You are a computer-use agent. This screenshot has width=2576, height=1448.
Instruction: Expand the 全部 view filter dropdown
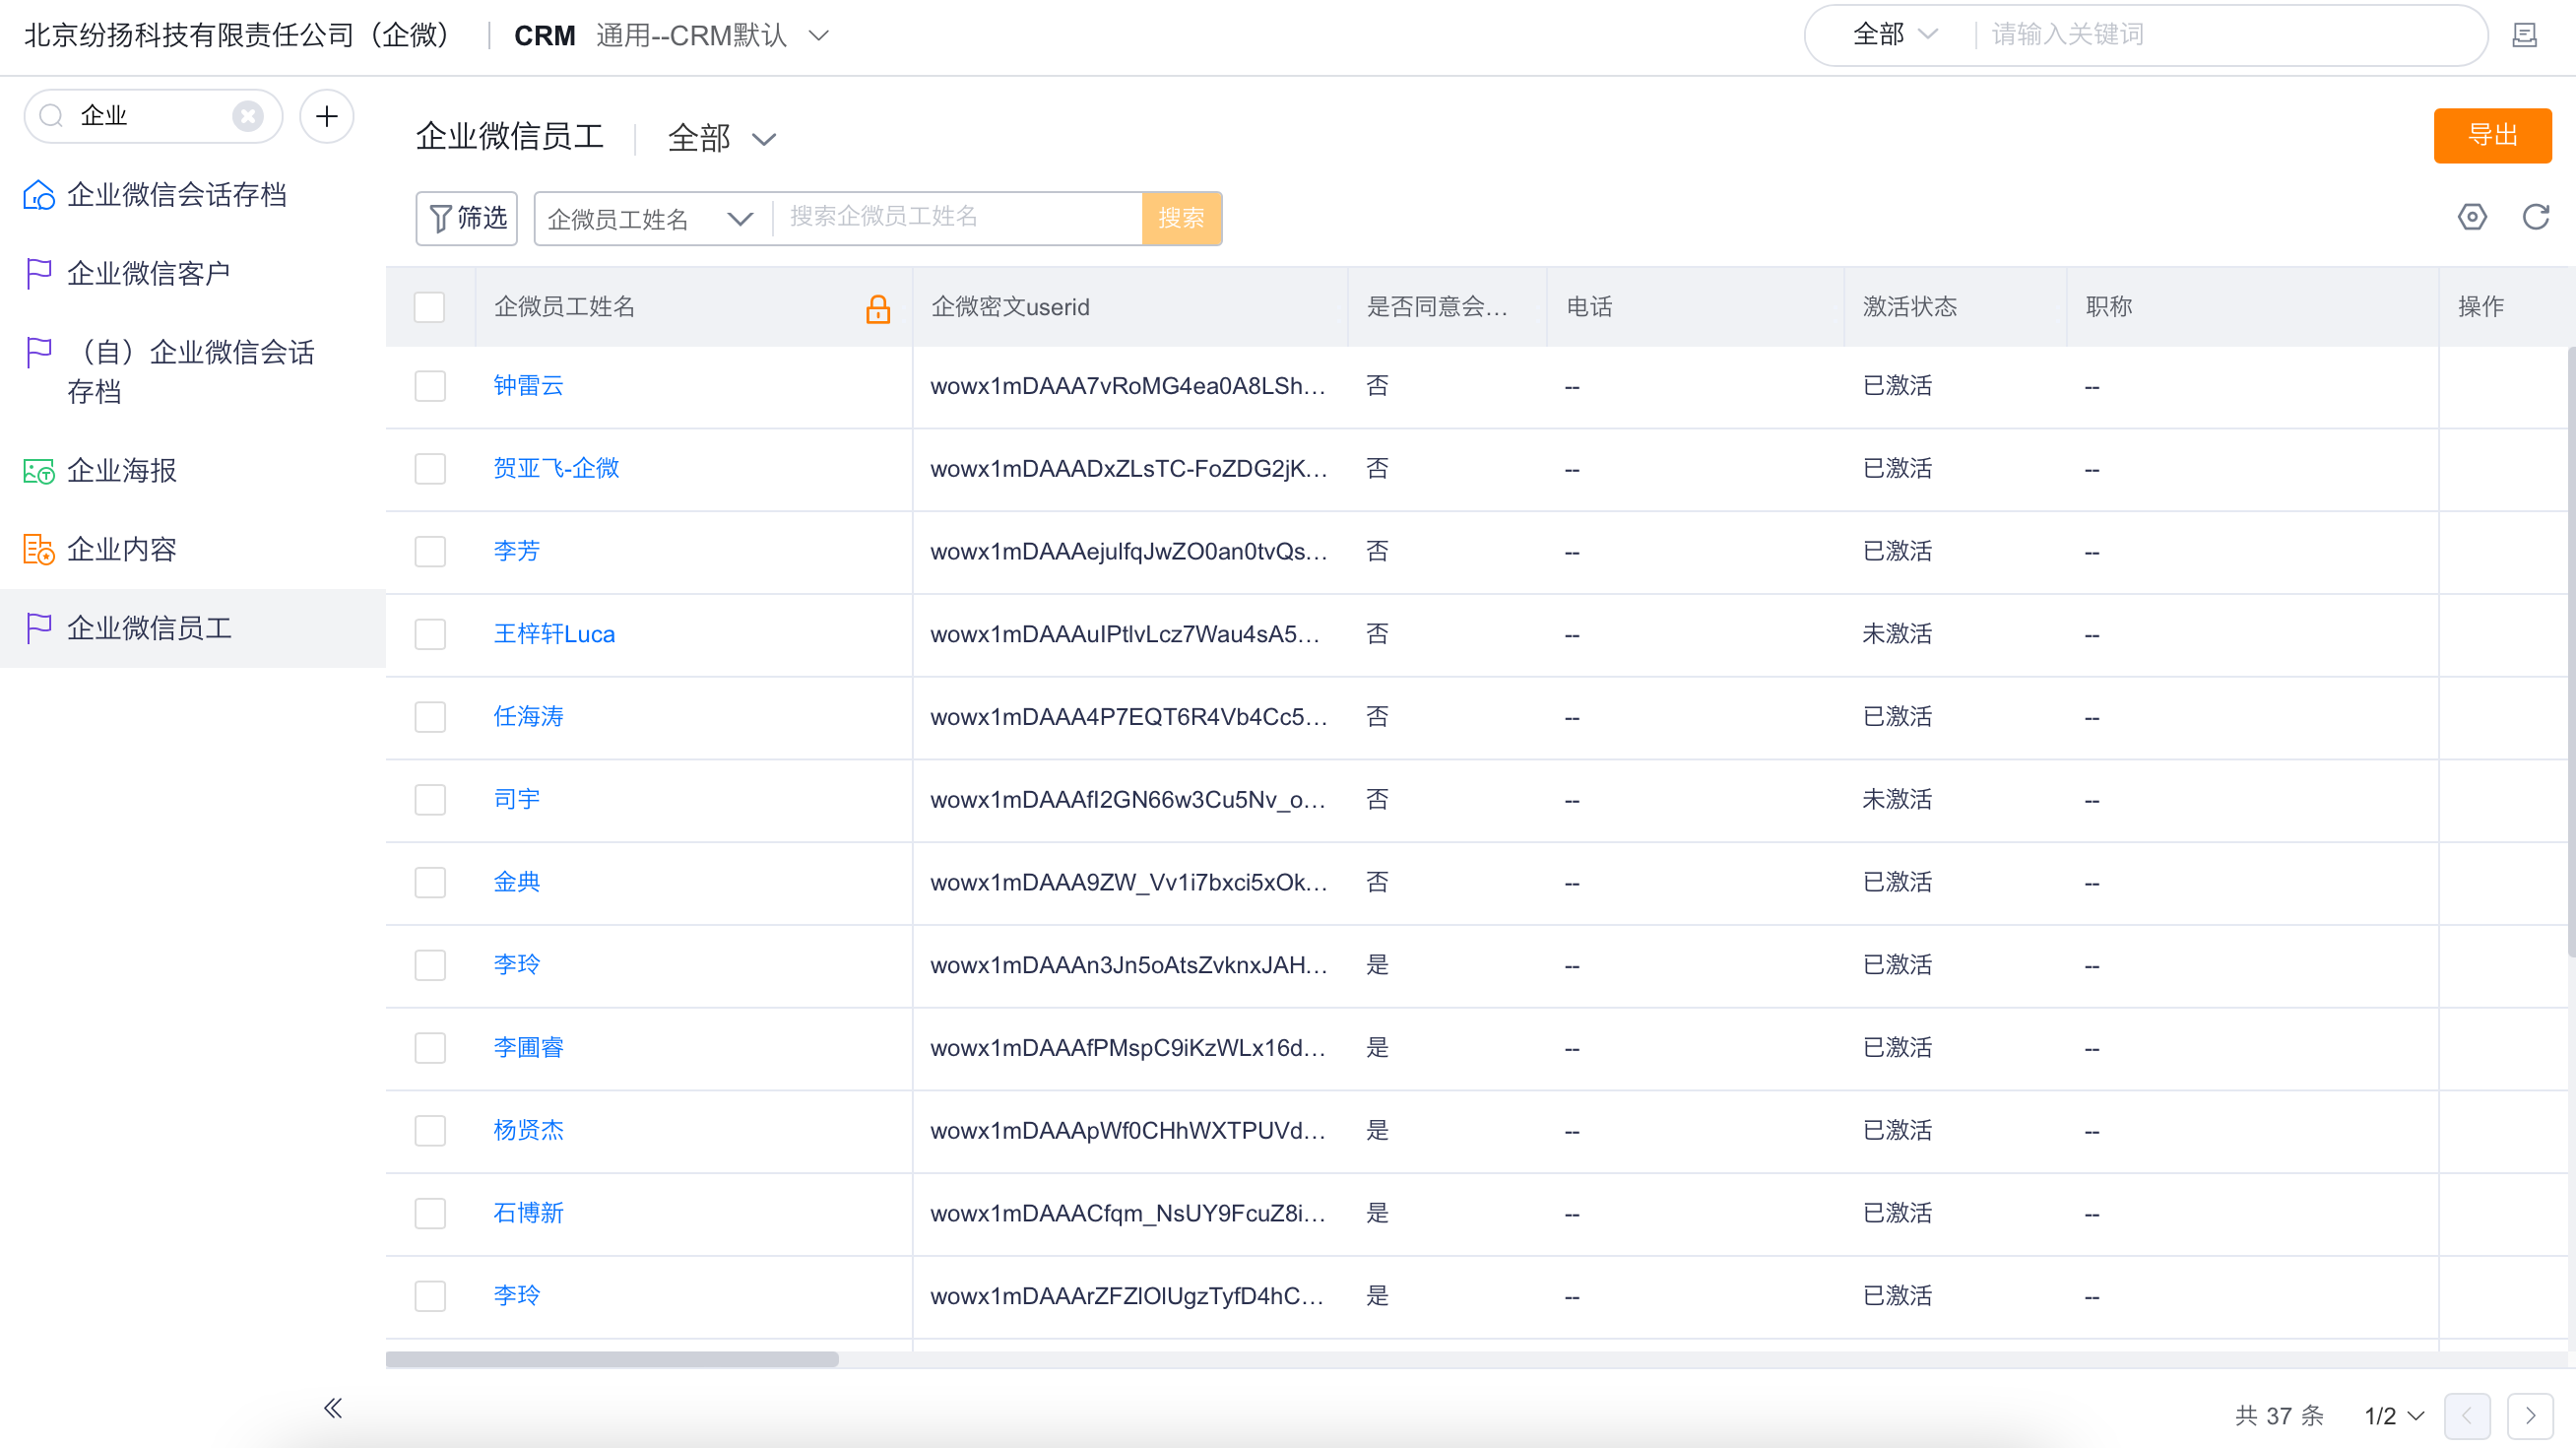coord(722,138)
